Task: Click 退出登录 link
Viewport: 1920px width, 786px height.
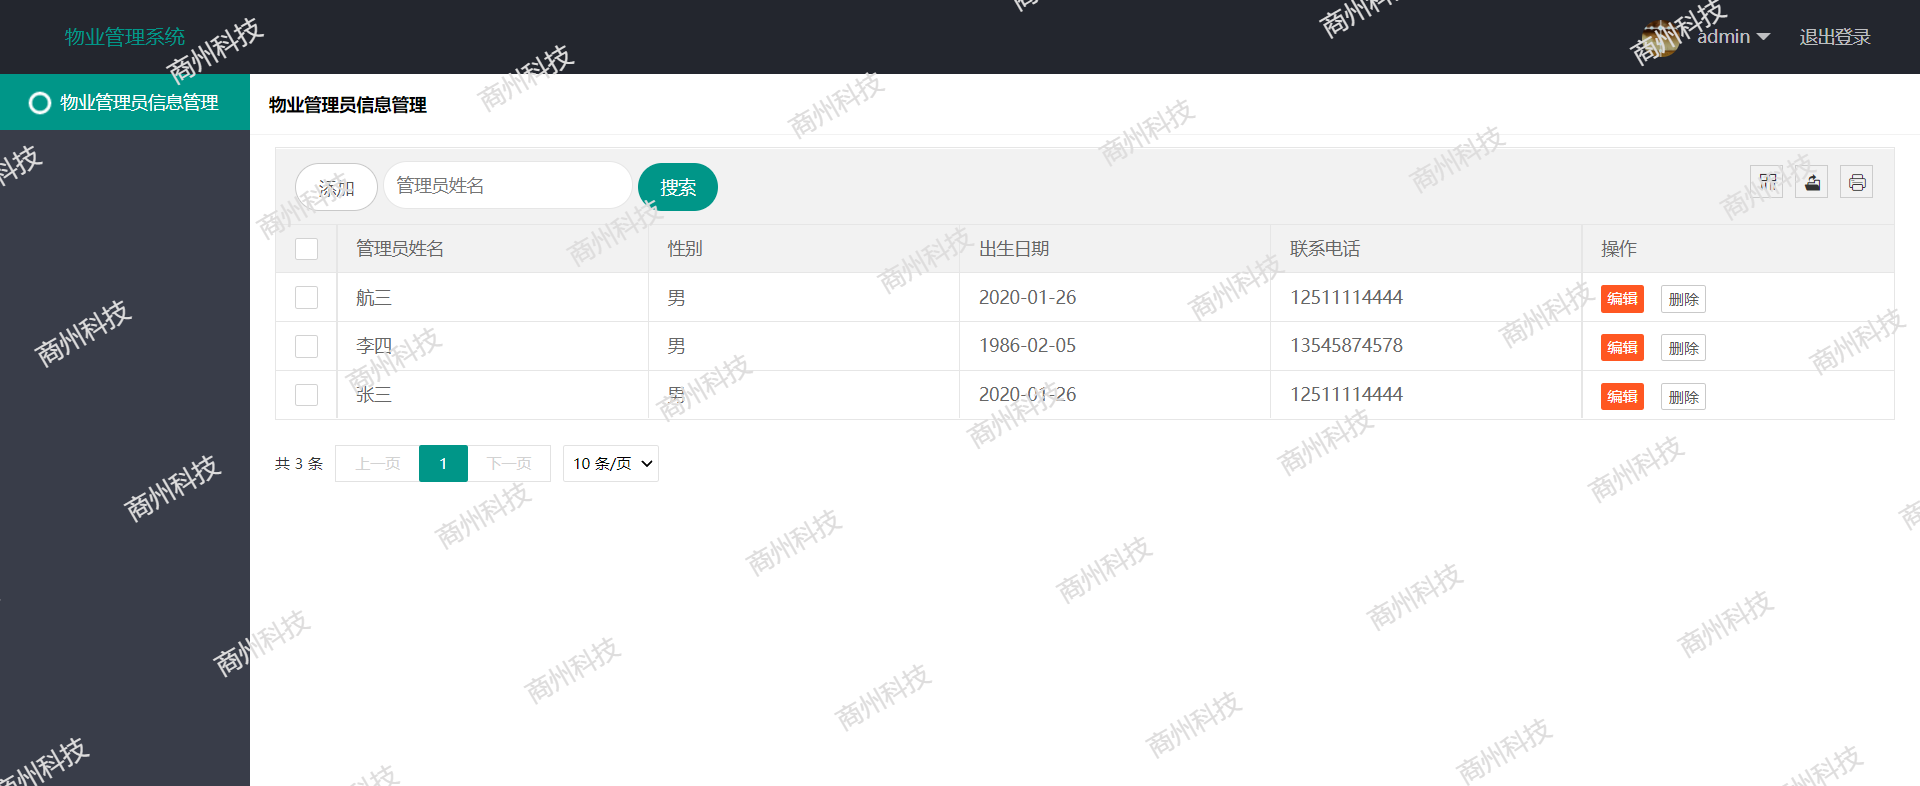Action: tap(1835, 37)
